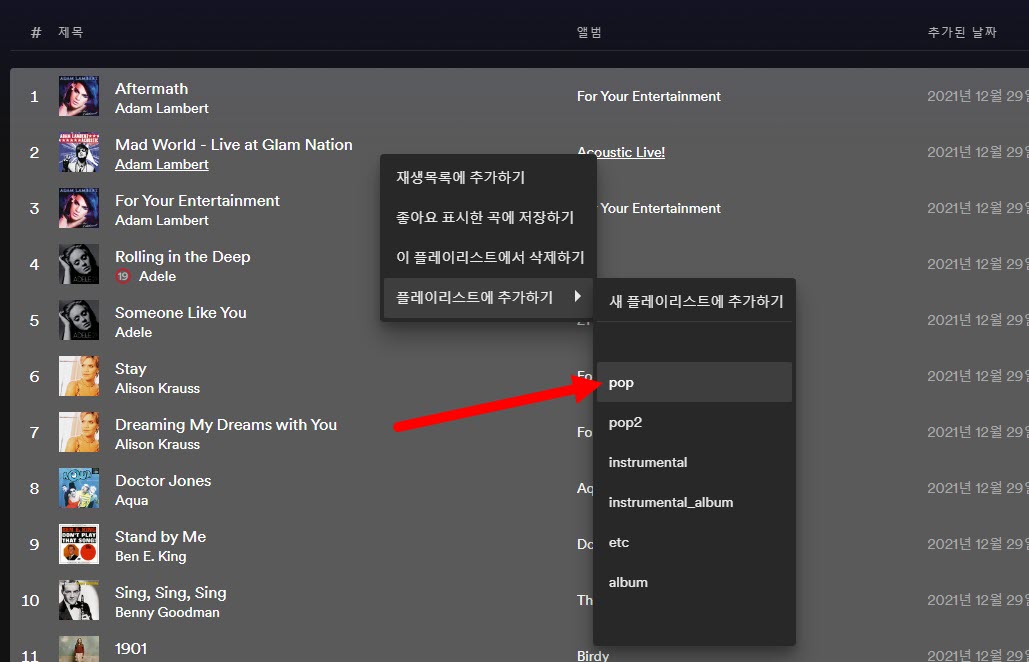Screen dimensions: 1029x662
Task: Click Stay track album thumbnail
Action: (x=79, y=376)
